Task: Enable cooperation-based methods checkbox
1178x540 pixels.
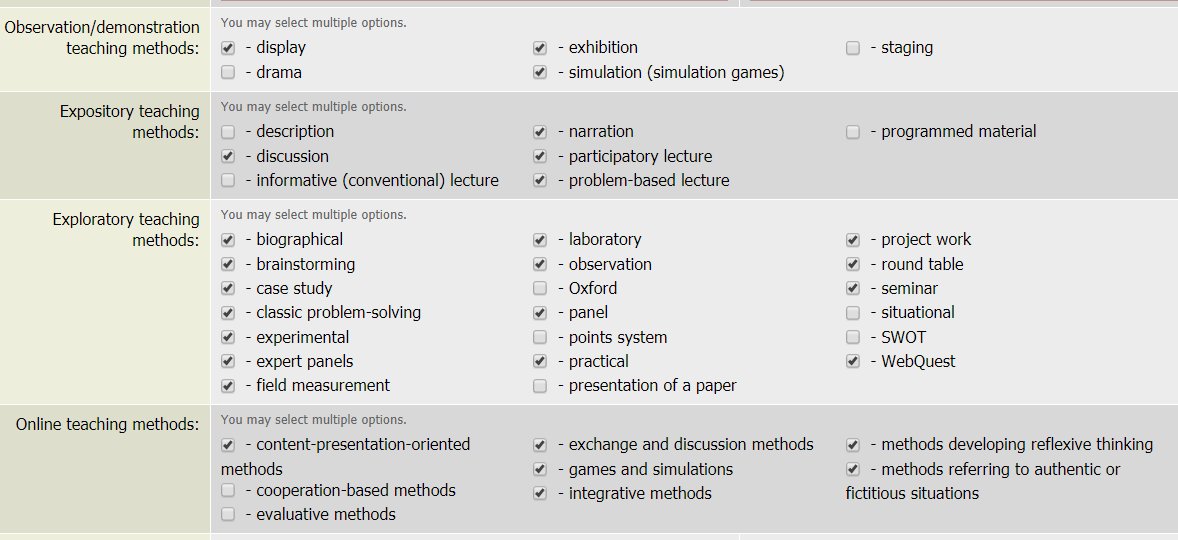Action: coord(228,490)
